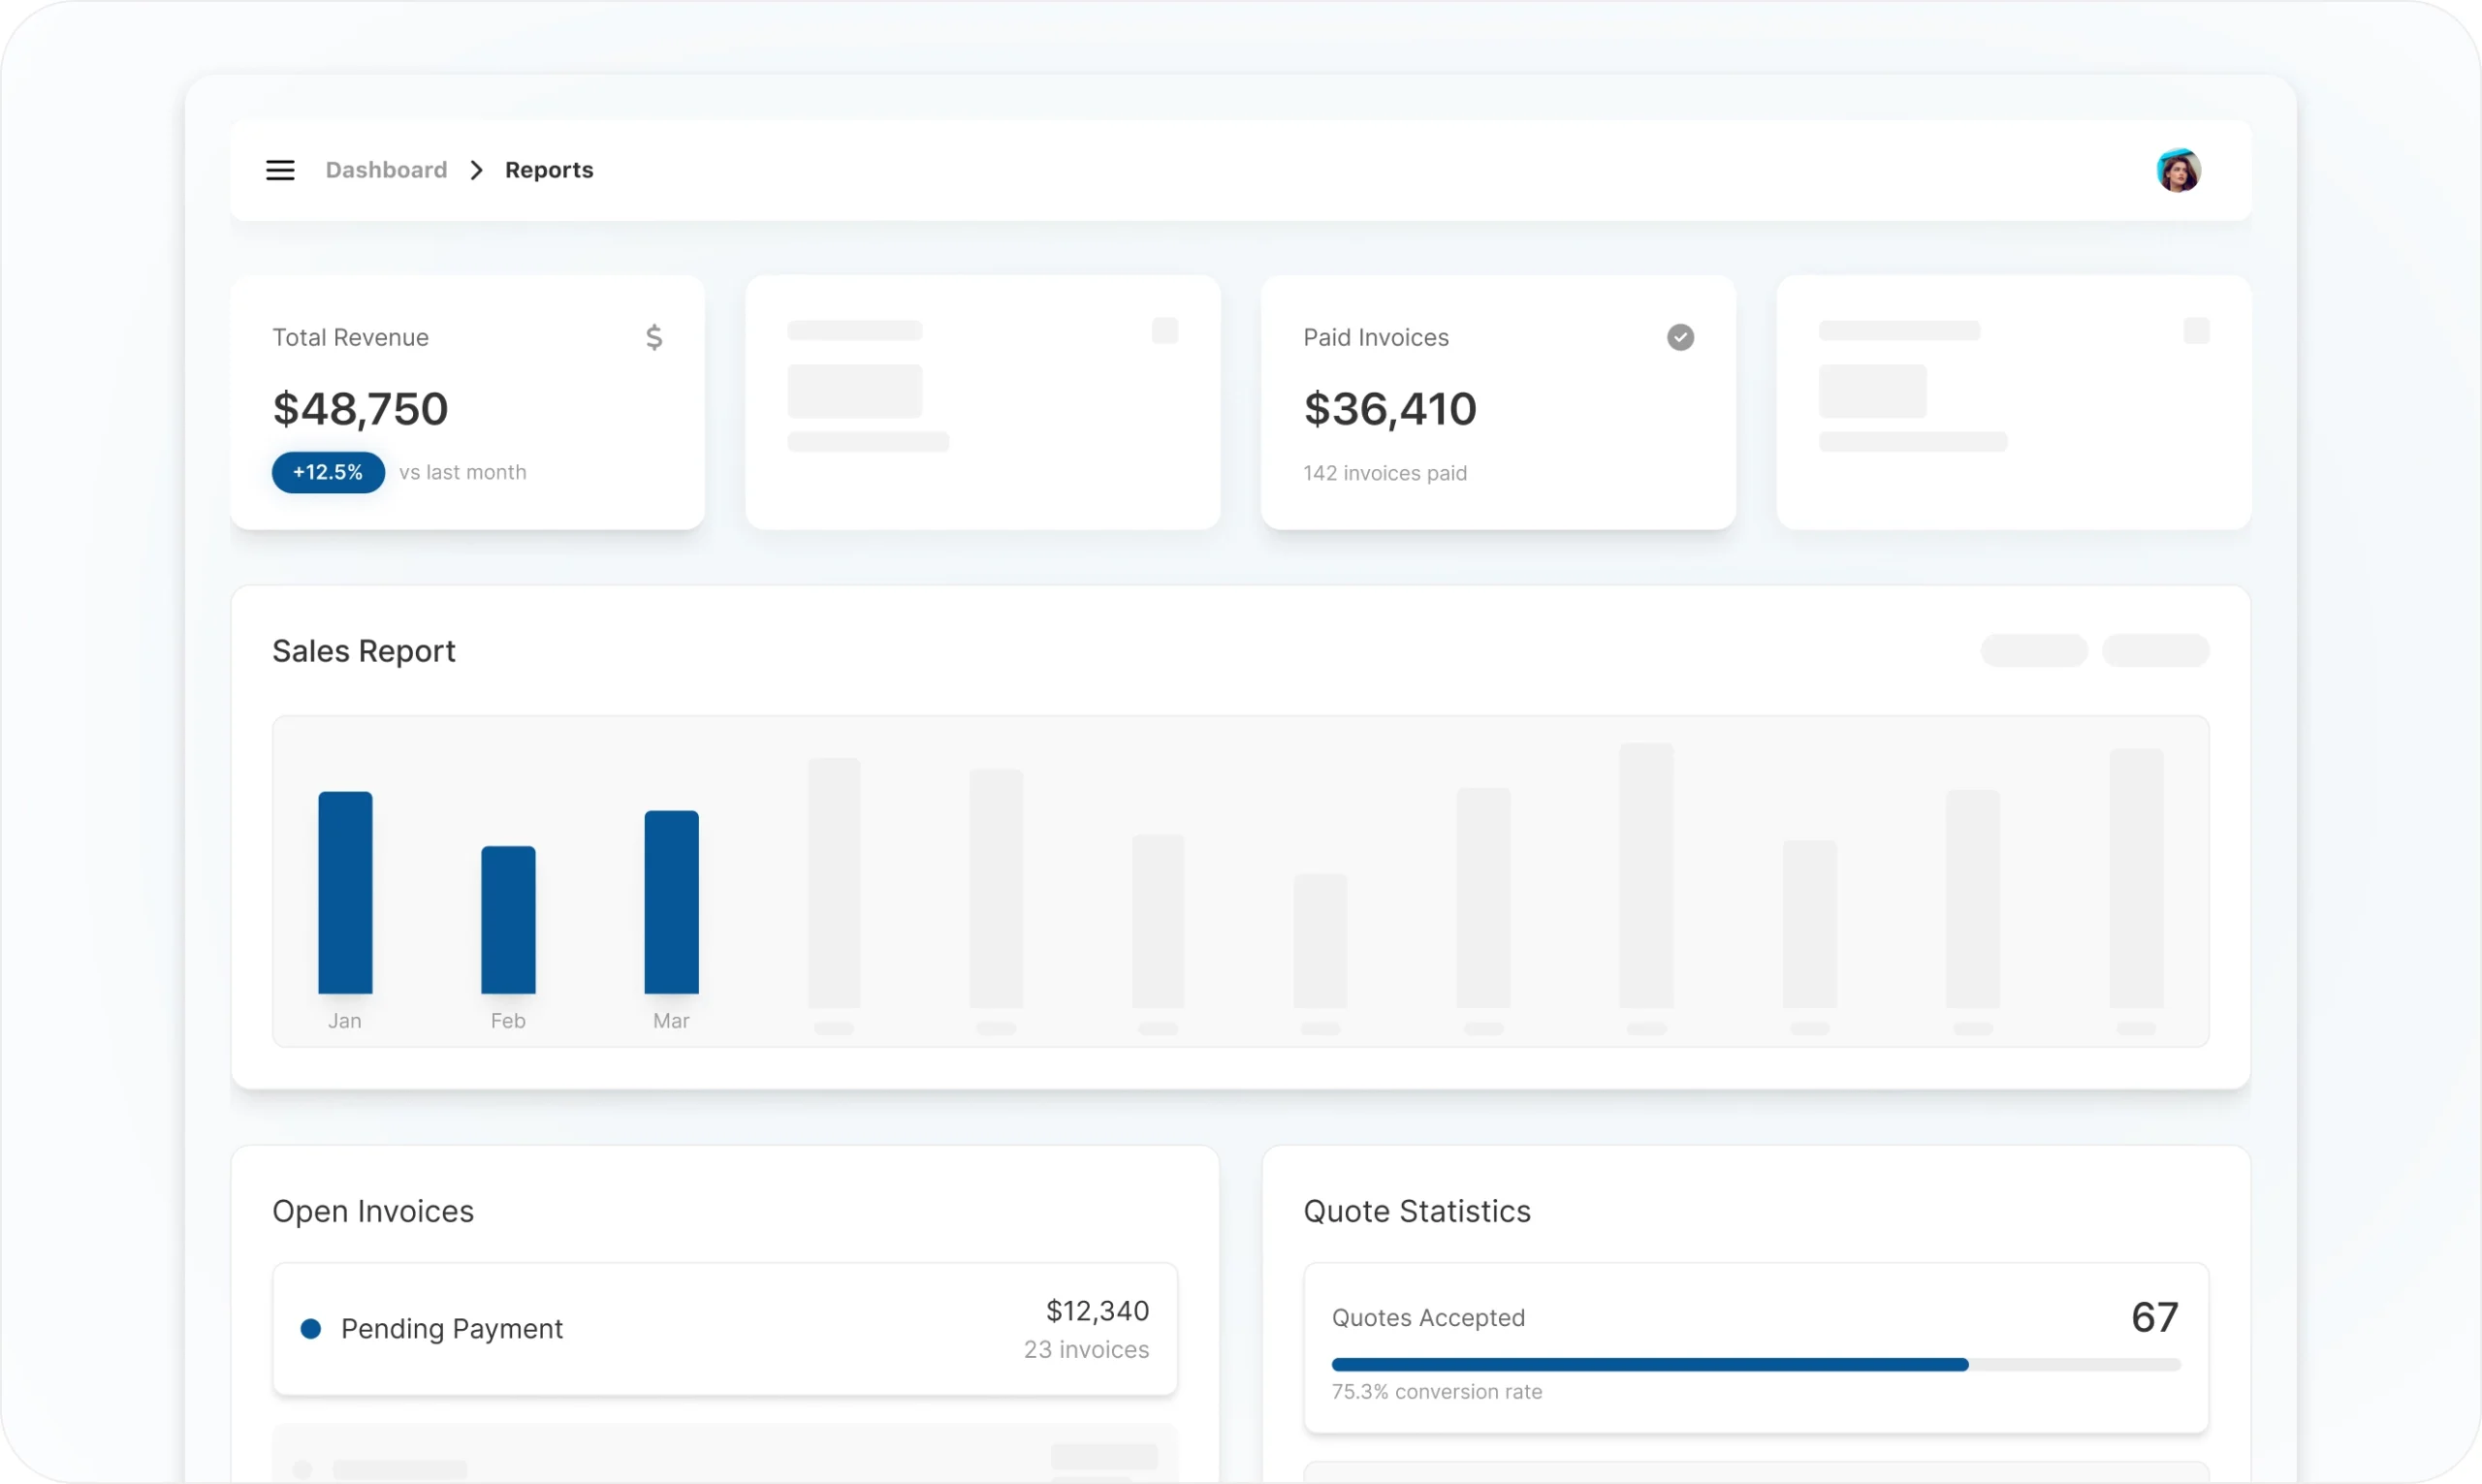Click the Quotes Accepted progress bar
This screenshot has width=2482, height=1484.
[x=1755, y=1364]
